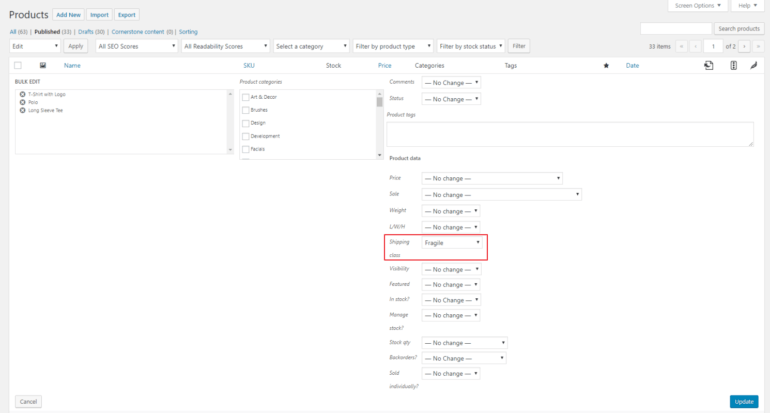Open the Status dropdown

451,99
